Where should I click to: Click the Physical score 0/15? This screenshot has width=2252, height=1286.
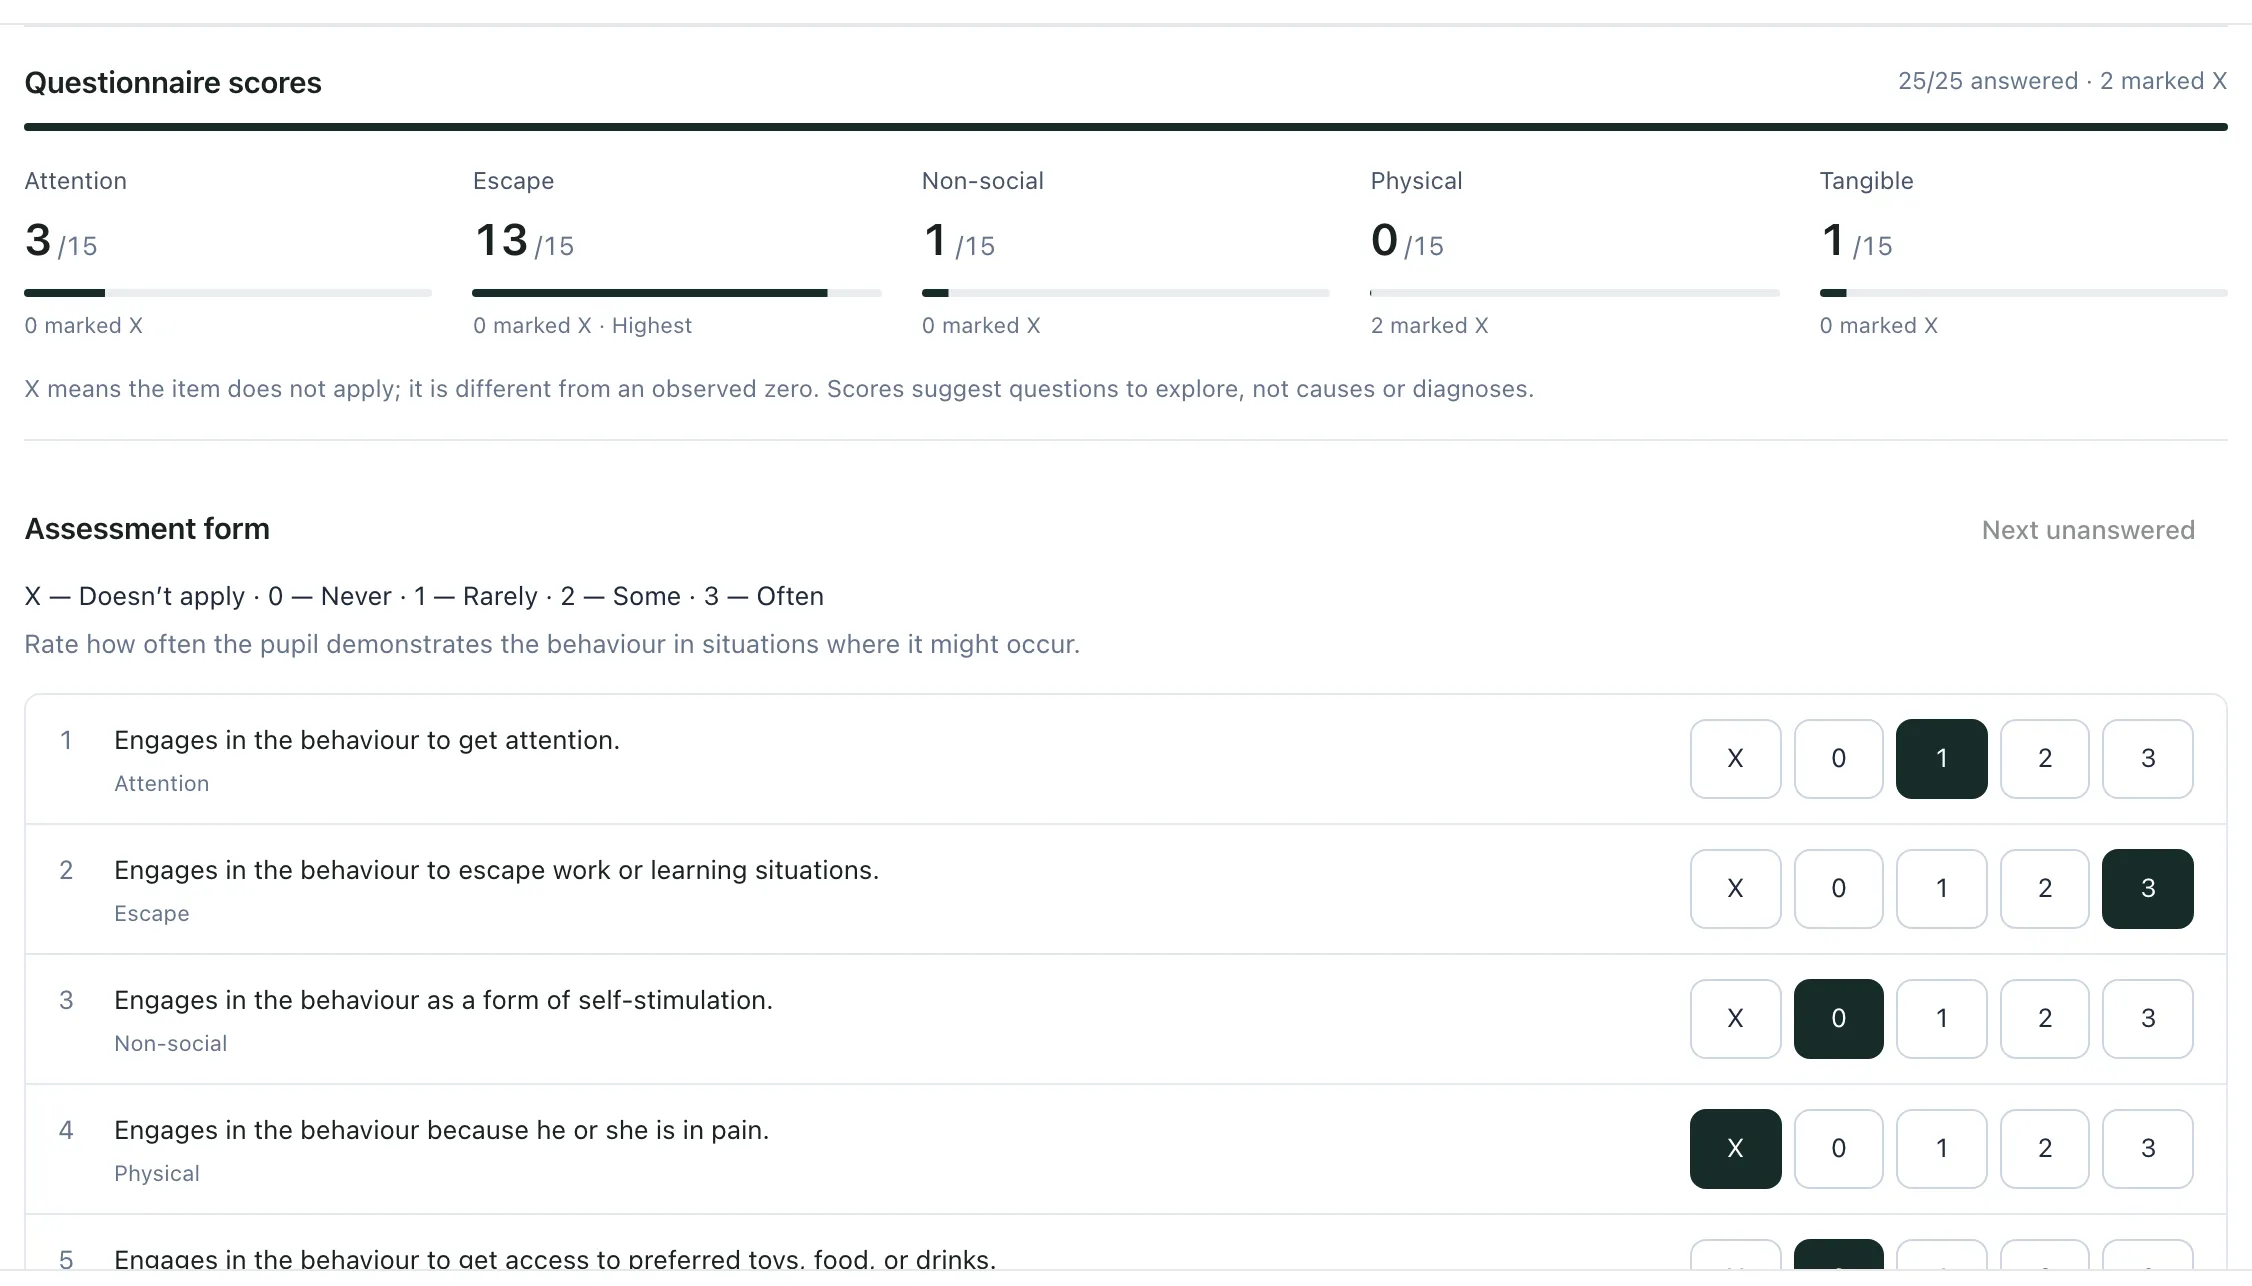(1407, 241)
